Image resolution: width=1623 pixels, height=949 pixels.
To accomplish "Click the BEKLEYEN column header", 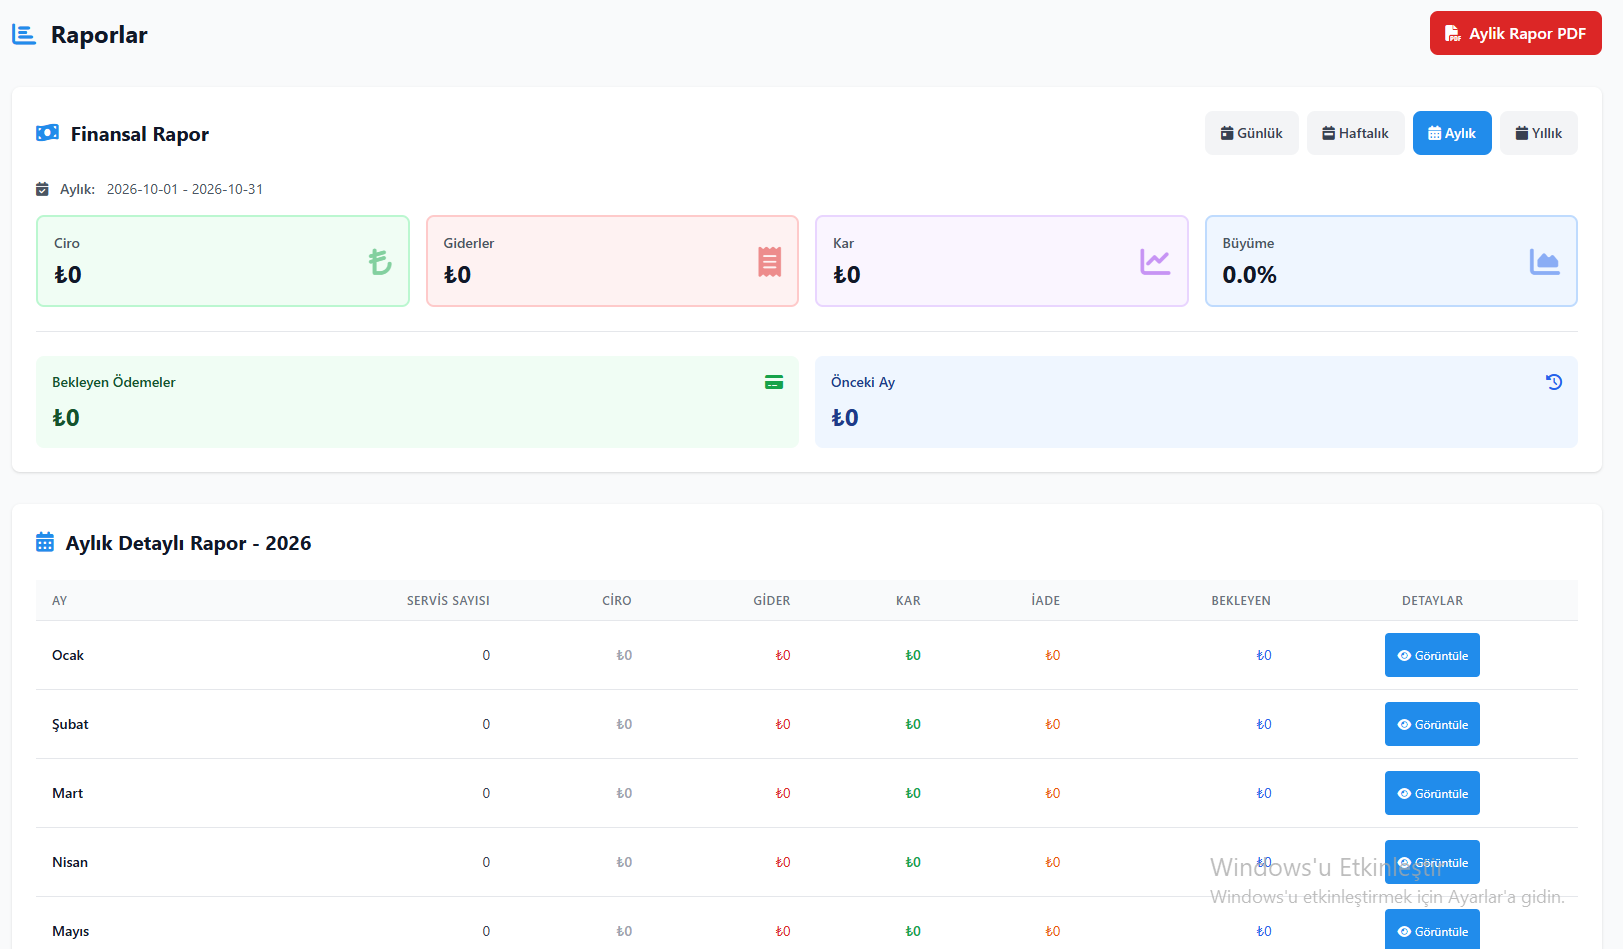I will point(1241,601).
